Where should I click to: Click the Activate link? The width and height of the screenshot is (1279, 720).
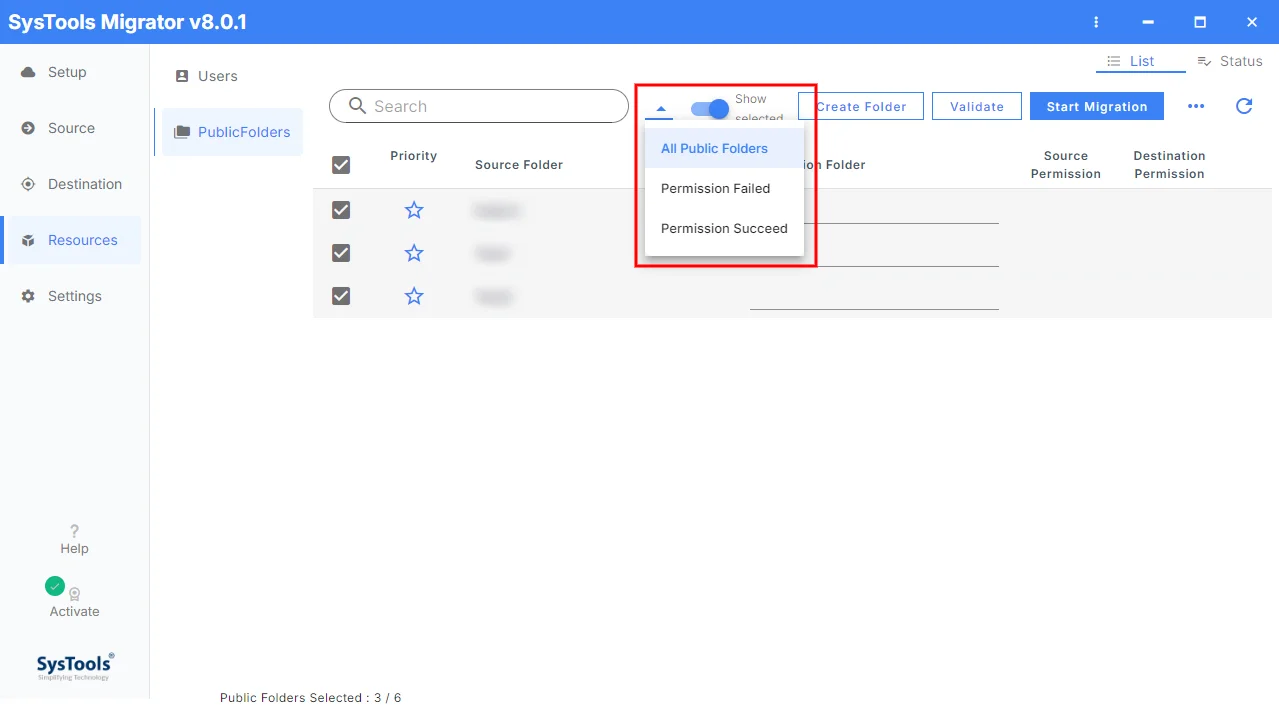point(75,611)
